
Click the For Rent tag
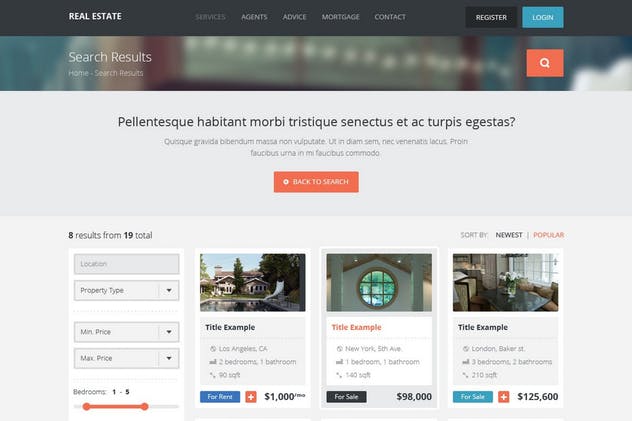[x=220, y=397]
